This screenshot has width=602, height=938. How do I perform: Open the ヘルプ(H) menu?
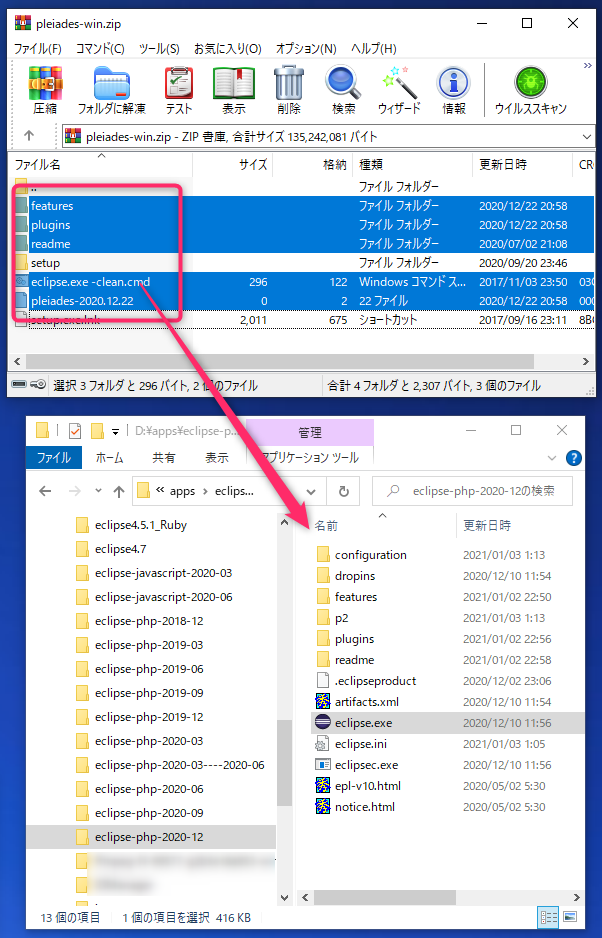373,48
